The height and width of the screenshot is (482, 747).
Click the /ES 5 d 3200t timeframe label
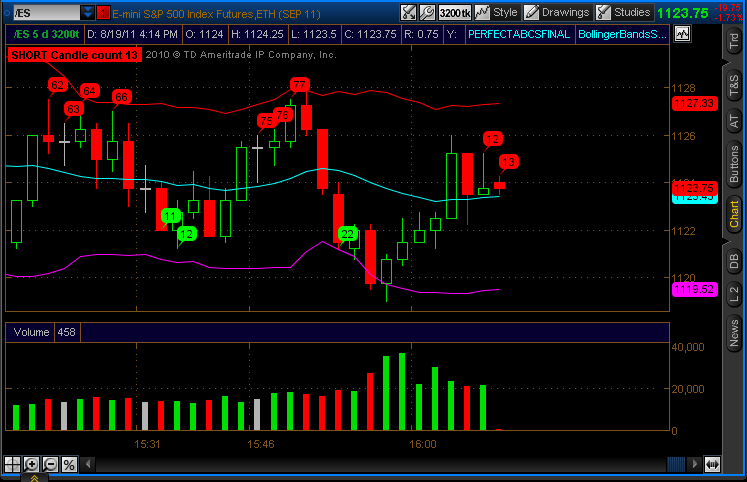[x=46, y=34]
